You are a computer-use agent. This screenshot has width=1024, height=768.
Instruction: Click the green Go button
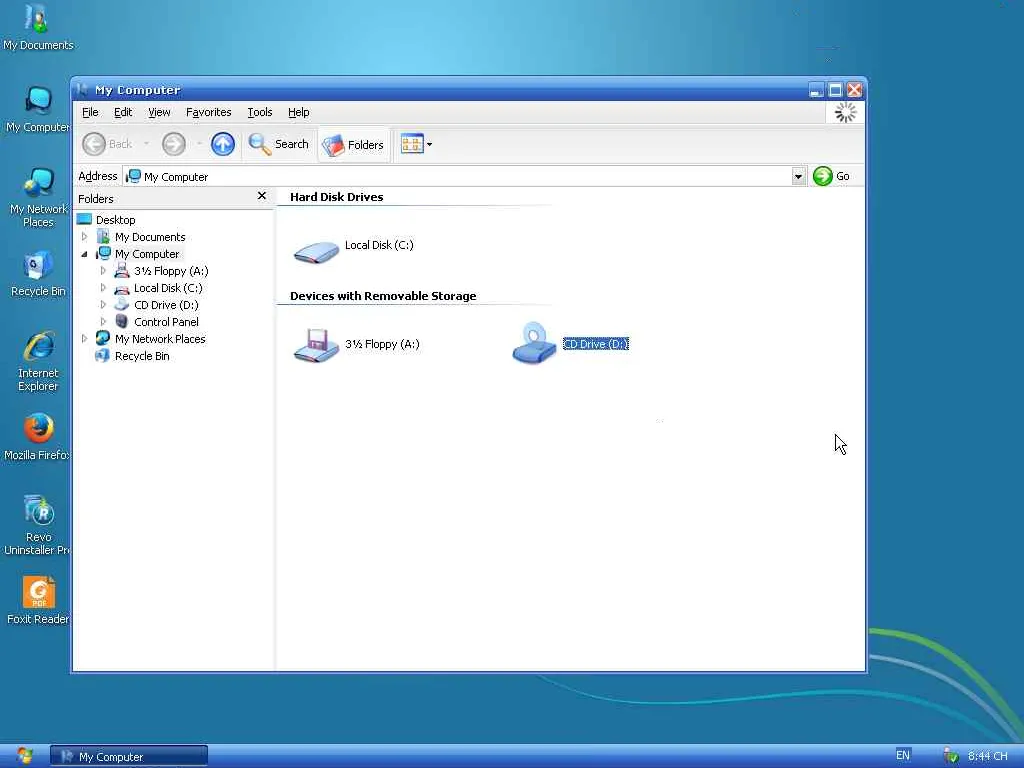pyautogui.click(x=831, y=176)
